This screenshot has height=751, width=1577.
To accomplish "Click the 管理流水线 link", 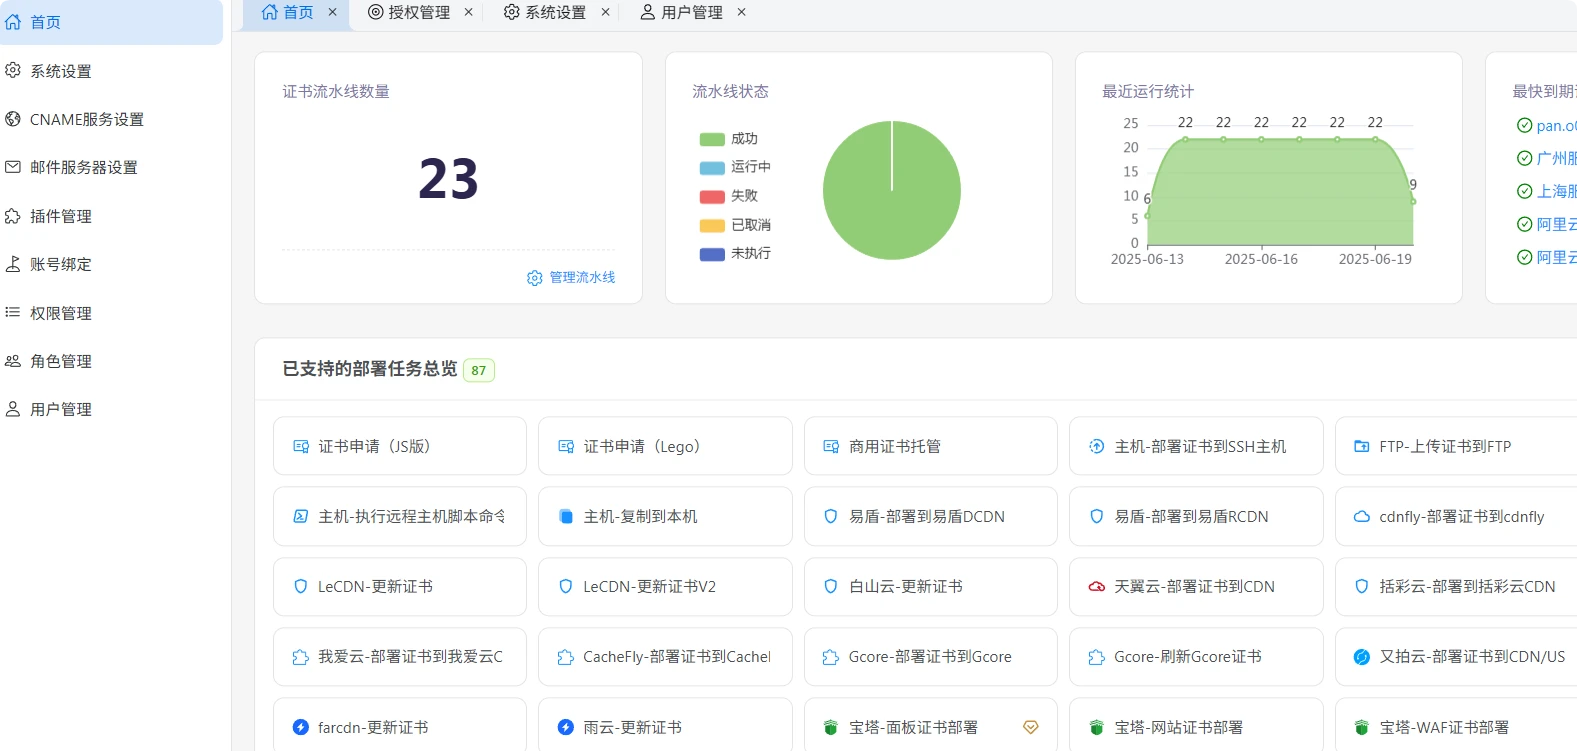I will point(582,277).
